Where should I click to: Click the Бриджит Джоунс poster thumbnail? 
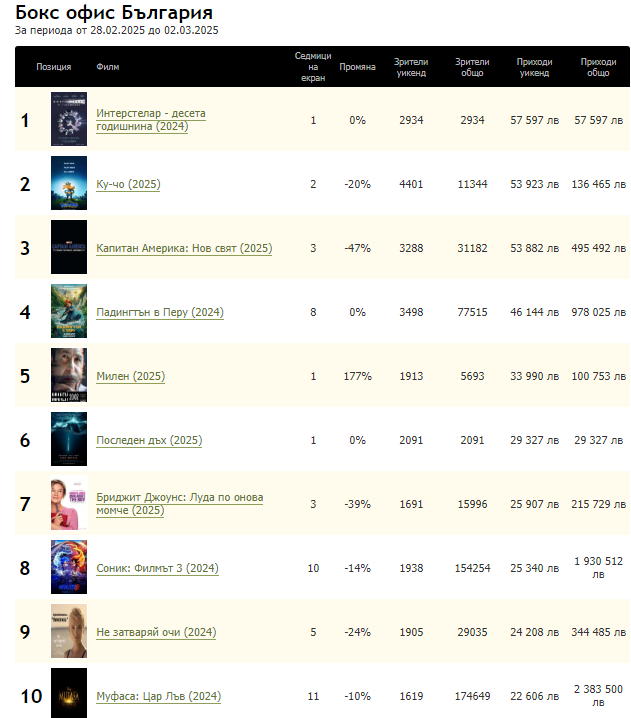pyautogui.click(x=69, y=504)
